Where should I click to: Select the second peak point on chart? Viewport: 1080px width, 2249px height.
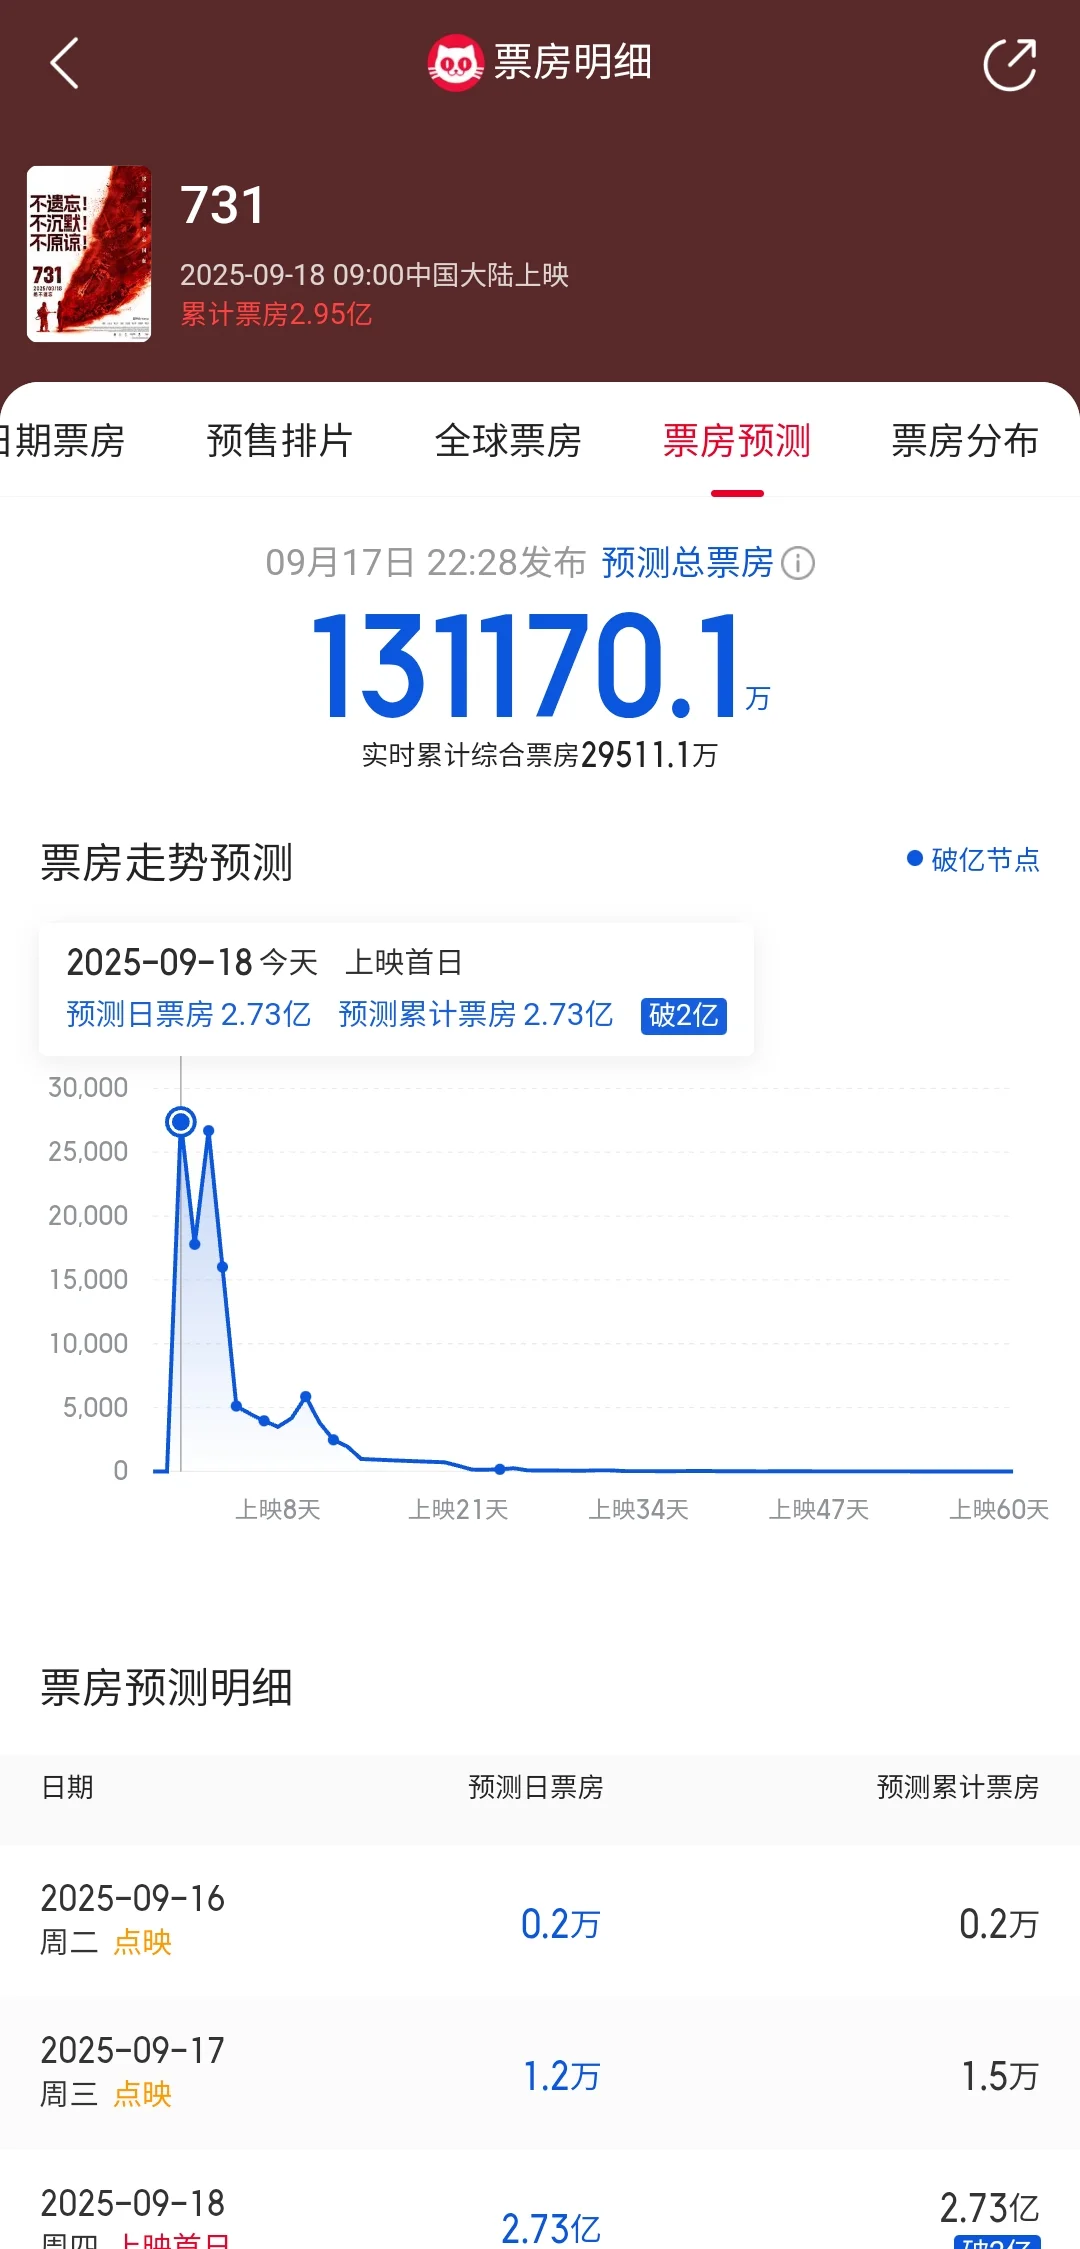[209, 1131]
